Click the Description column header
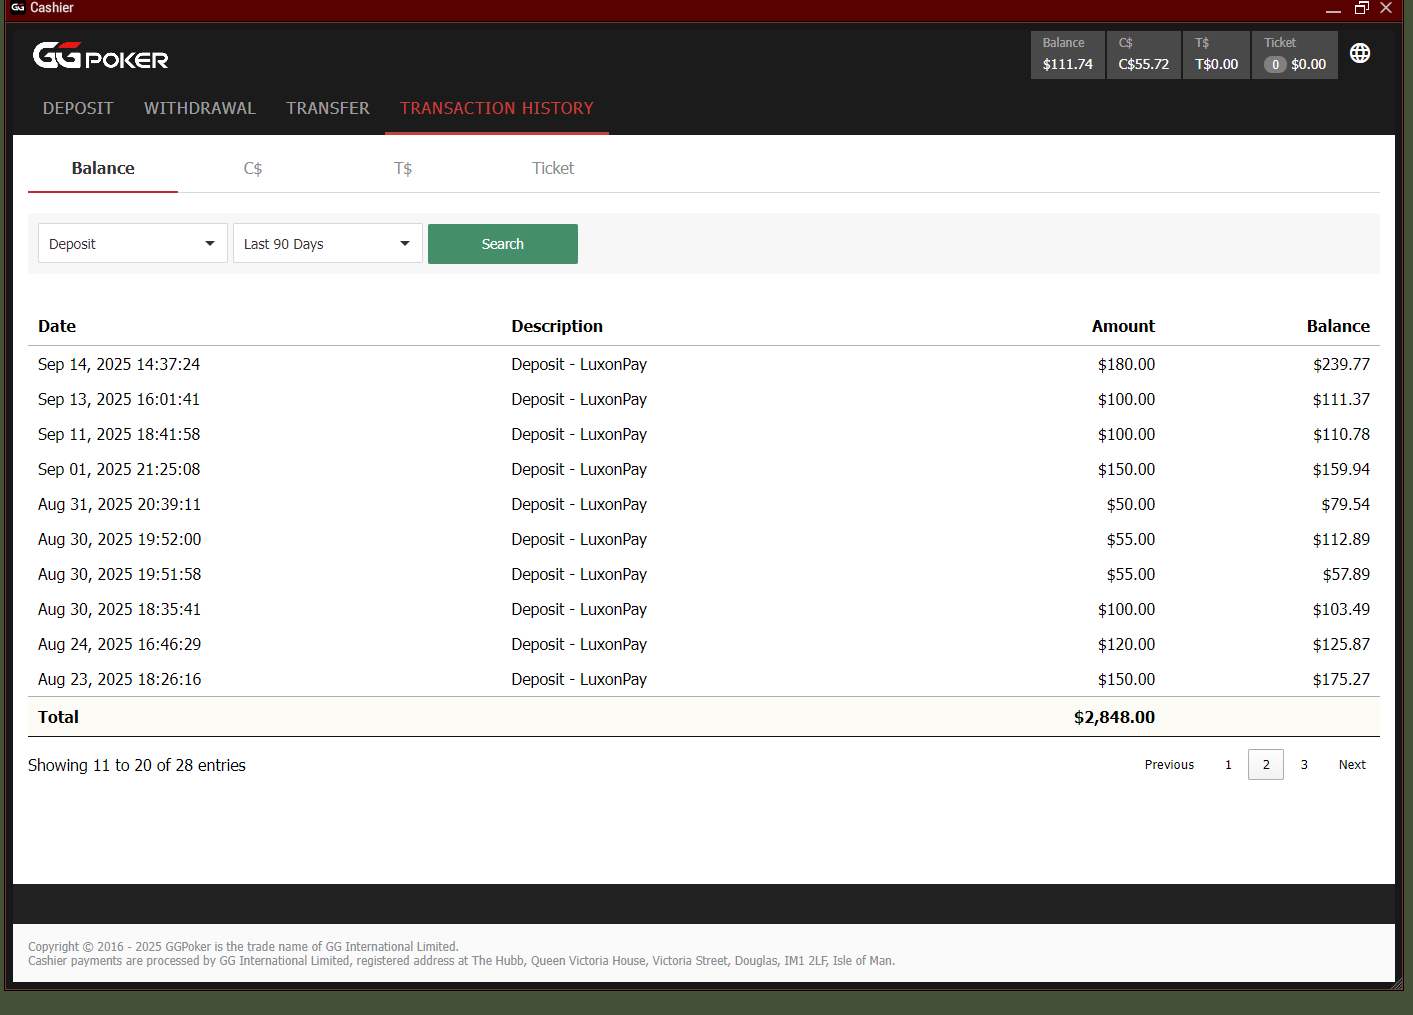 pos(557,326)
